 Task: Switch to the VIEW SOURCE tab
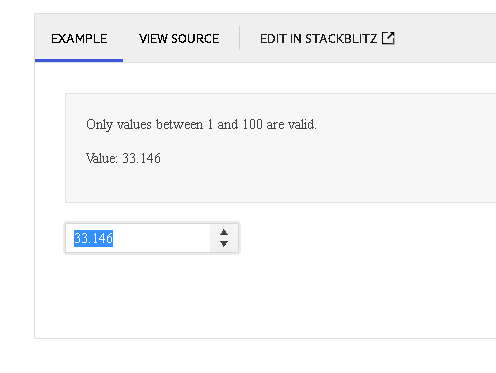(179, 39)
